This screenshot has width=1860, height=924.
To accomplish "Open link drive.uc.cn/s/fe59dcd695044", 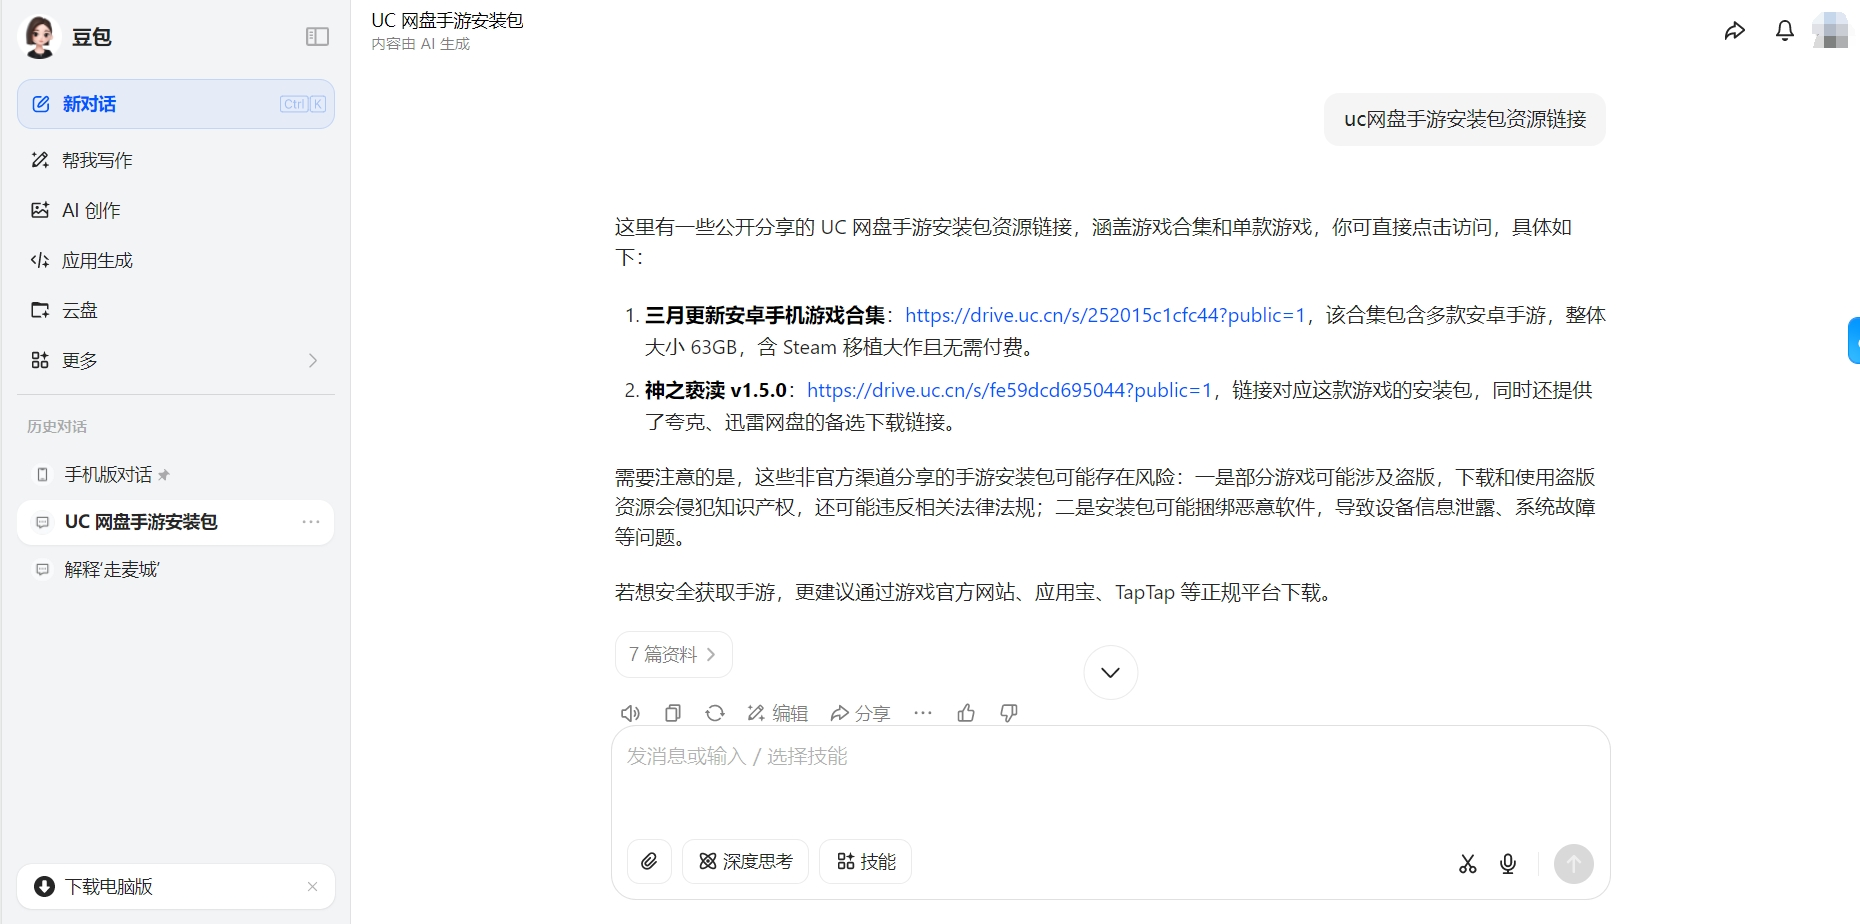I will point(1009,390).
